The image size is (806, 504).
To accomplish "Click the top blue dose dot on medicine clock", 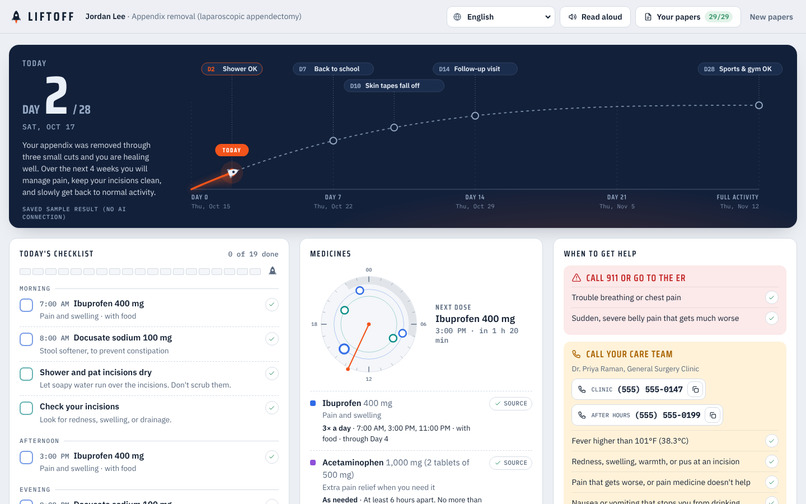I will point(360,291).
